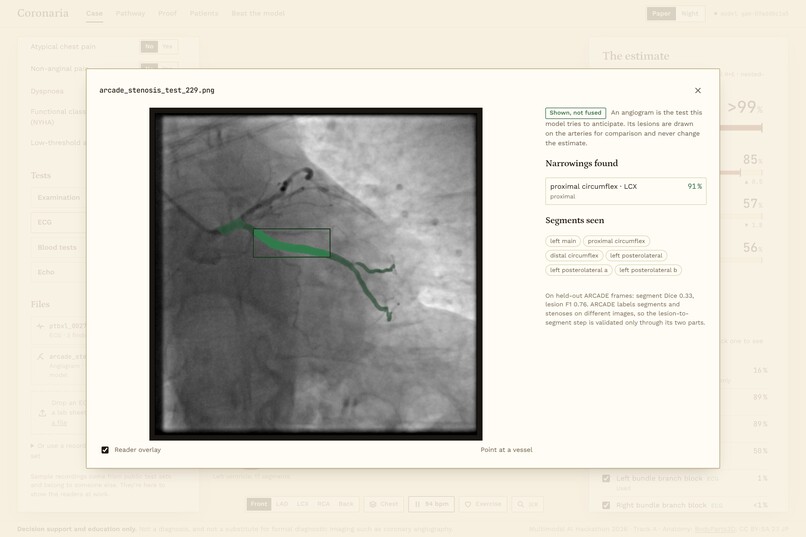Click the 'Segments seen' heading
This screenshot has width=806, height=537.
pos(575,220)
